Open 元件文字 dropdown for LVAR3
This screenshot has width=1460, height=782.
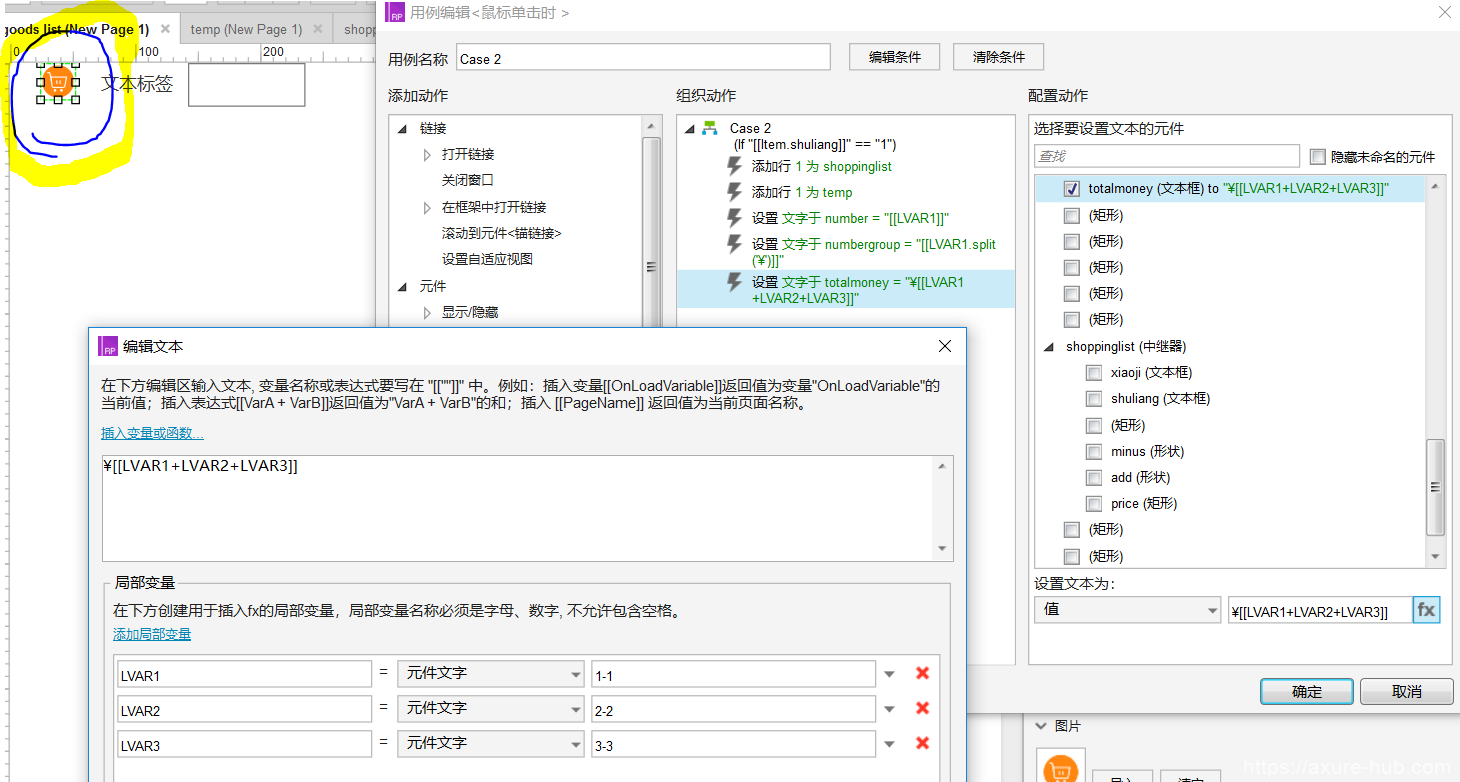[x=490, y=744]
